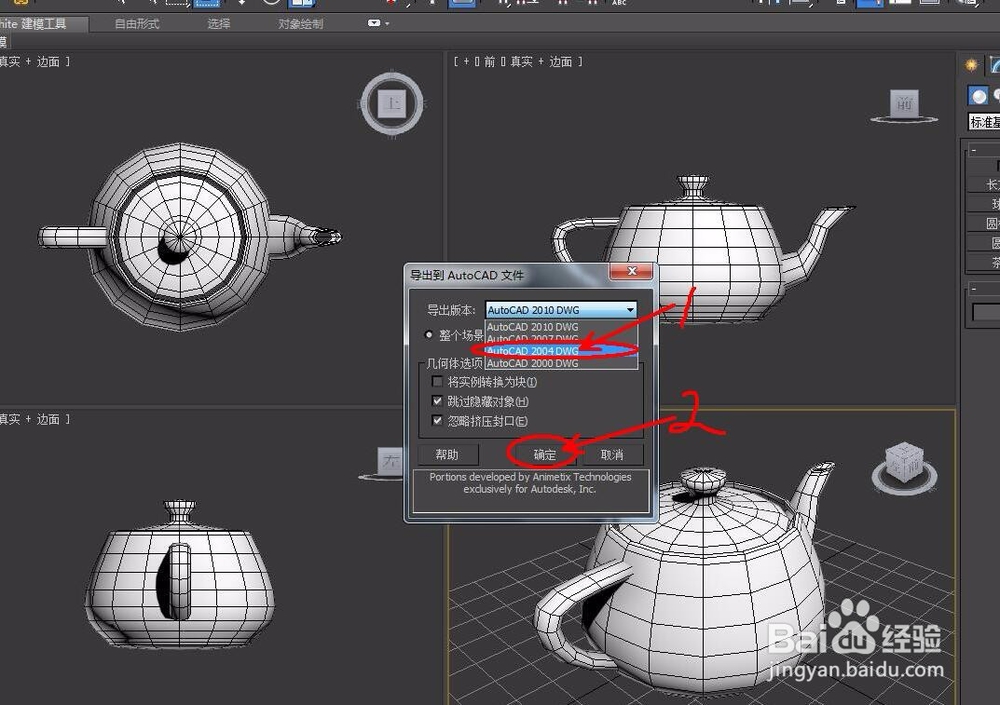Confirm the export with the 确定 button
1000x705 pixels.
545,454
